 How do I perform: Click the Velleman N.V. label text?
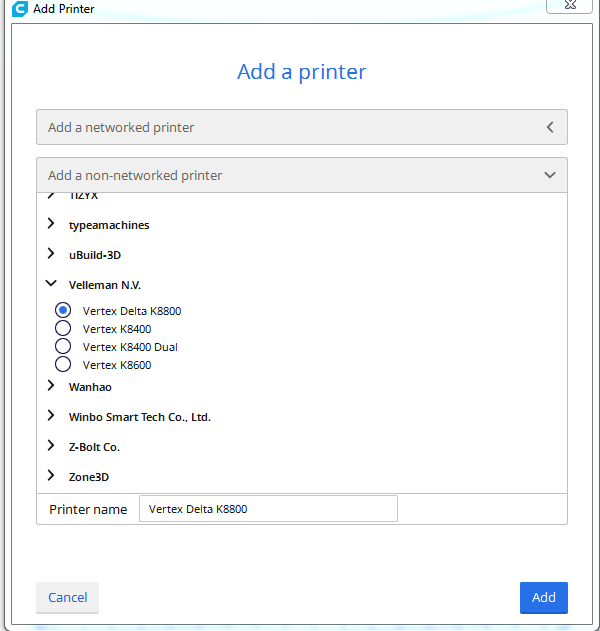coord(105,285)
